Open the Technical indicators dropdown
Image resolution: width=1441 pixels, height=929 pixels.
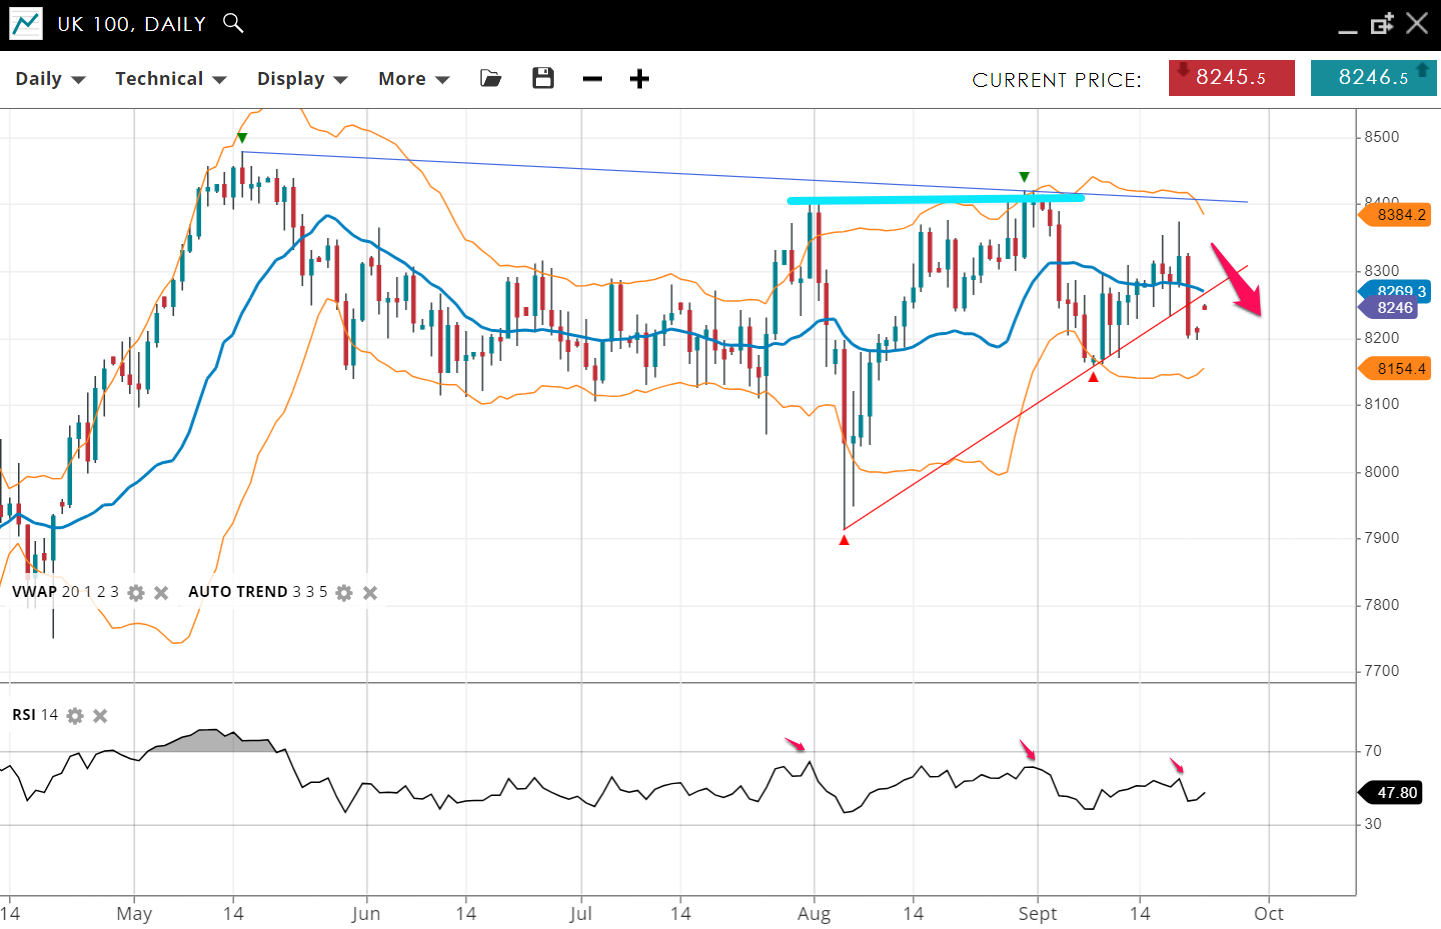170,79
